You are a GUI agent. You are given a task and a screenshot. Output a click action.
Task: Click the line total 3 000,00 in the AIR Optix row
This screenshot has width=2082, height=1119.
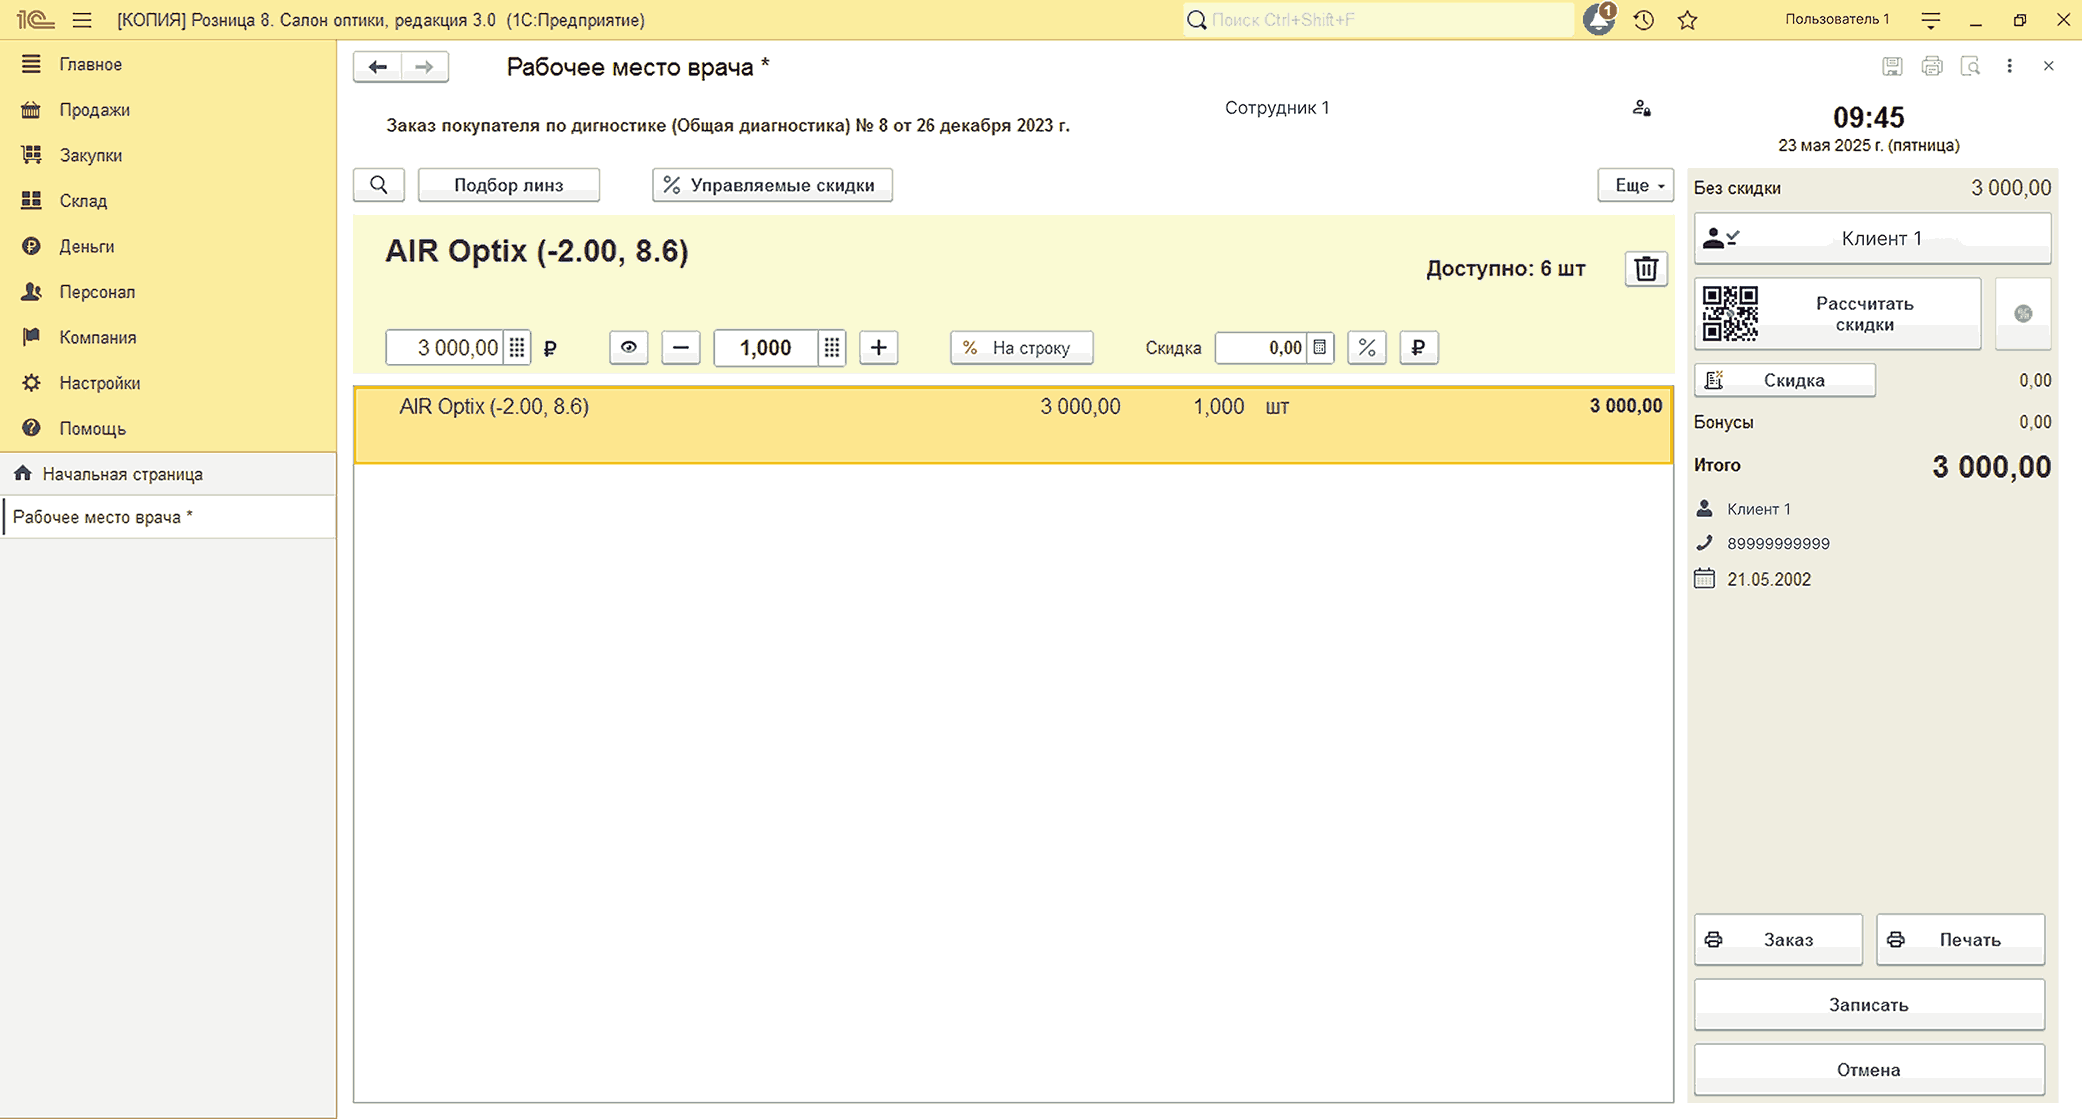pyautogui.click(x=1626, y=406)
